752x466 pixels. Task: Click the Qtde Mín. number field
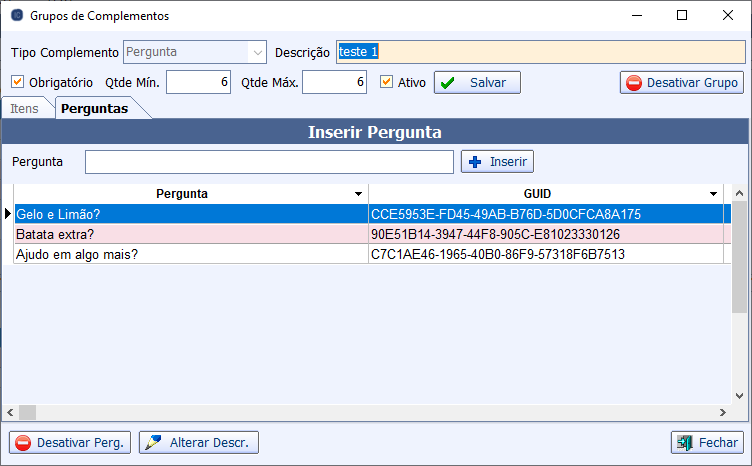pyautogui.click(x=198, y=82)
